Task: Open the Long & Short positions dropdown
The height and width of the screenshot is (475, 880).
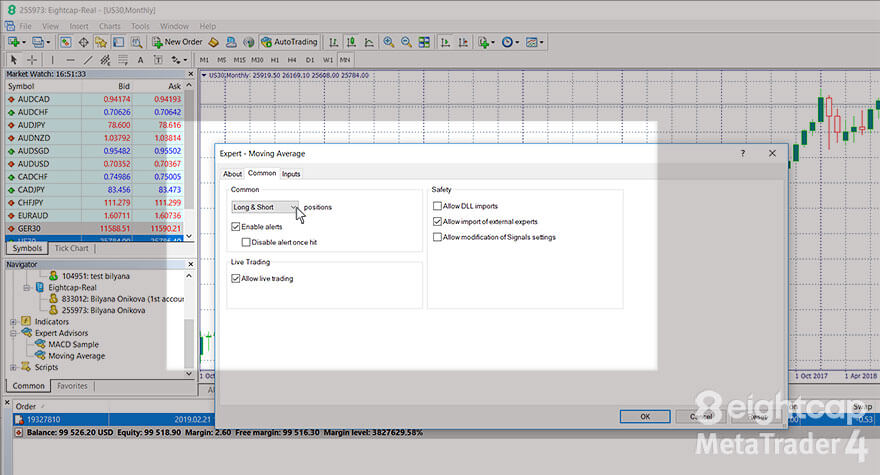Action: point(265,207)
